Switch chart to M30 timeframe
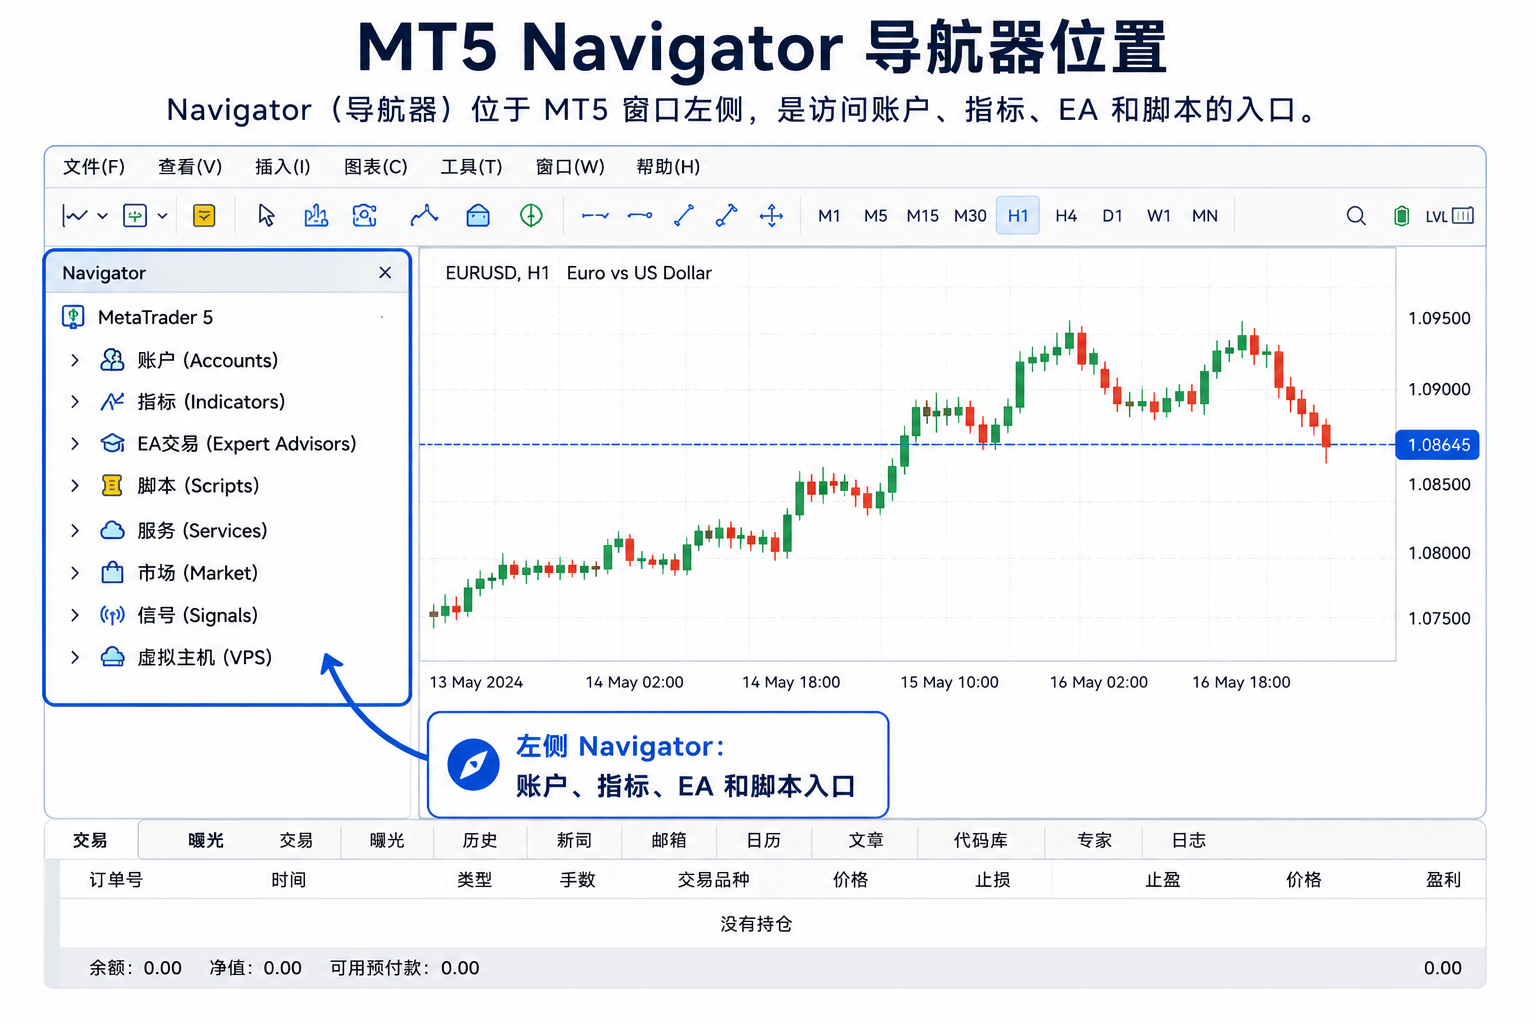 (x=970, y=215)
